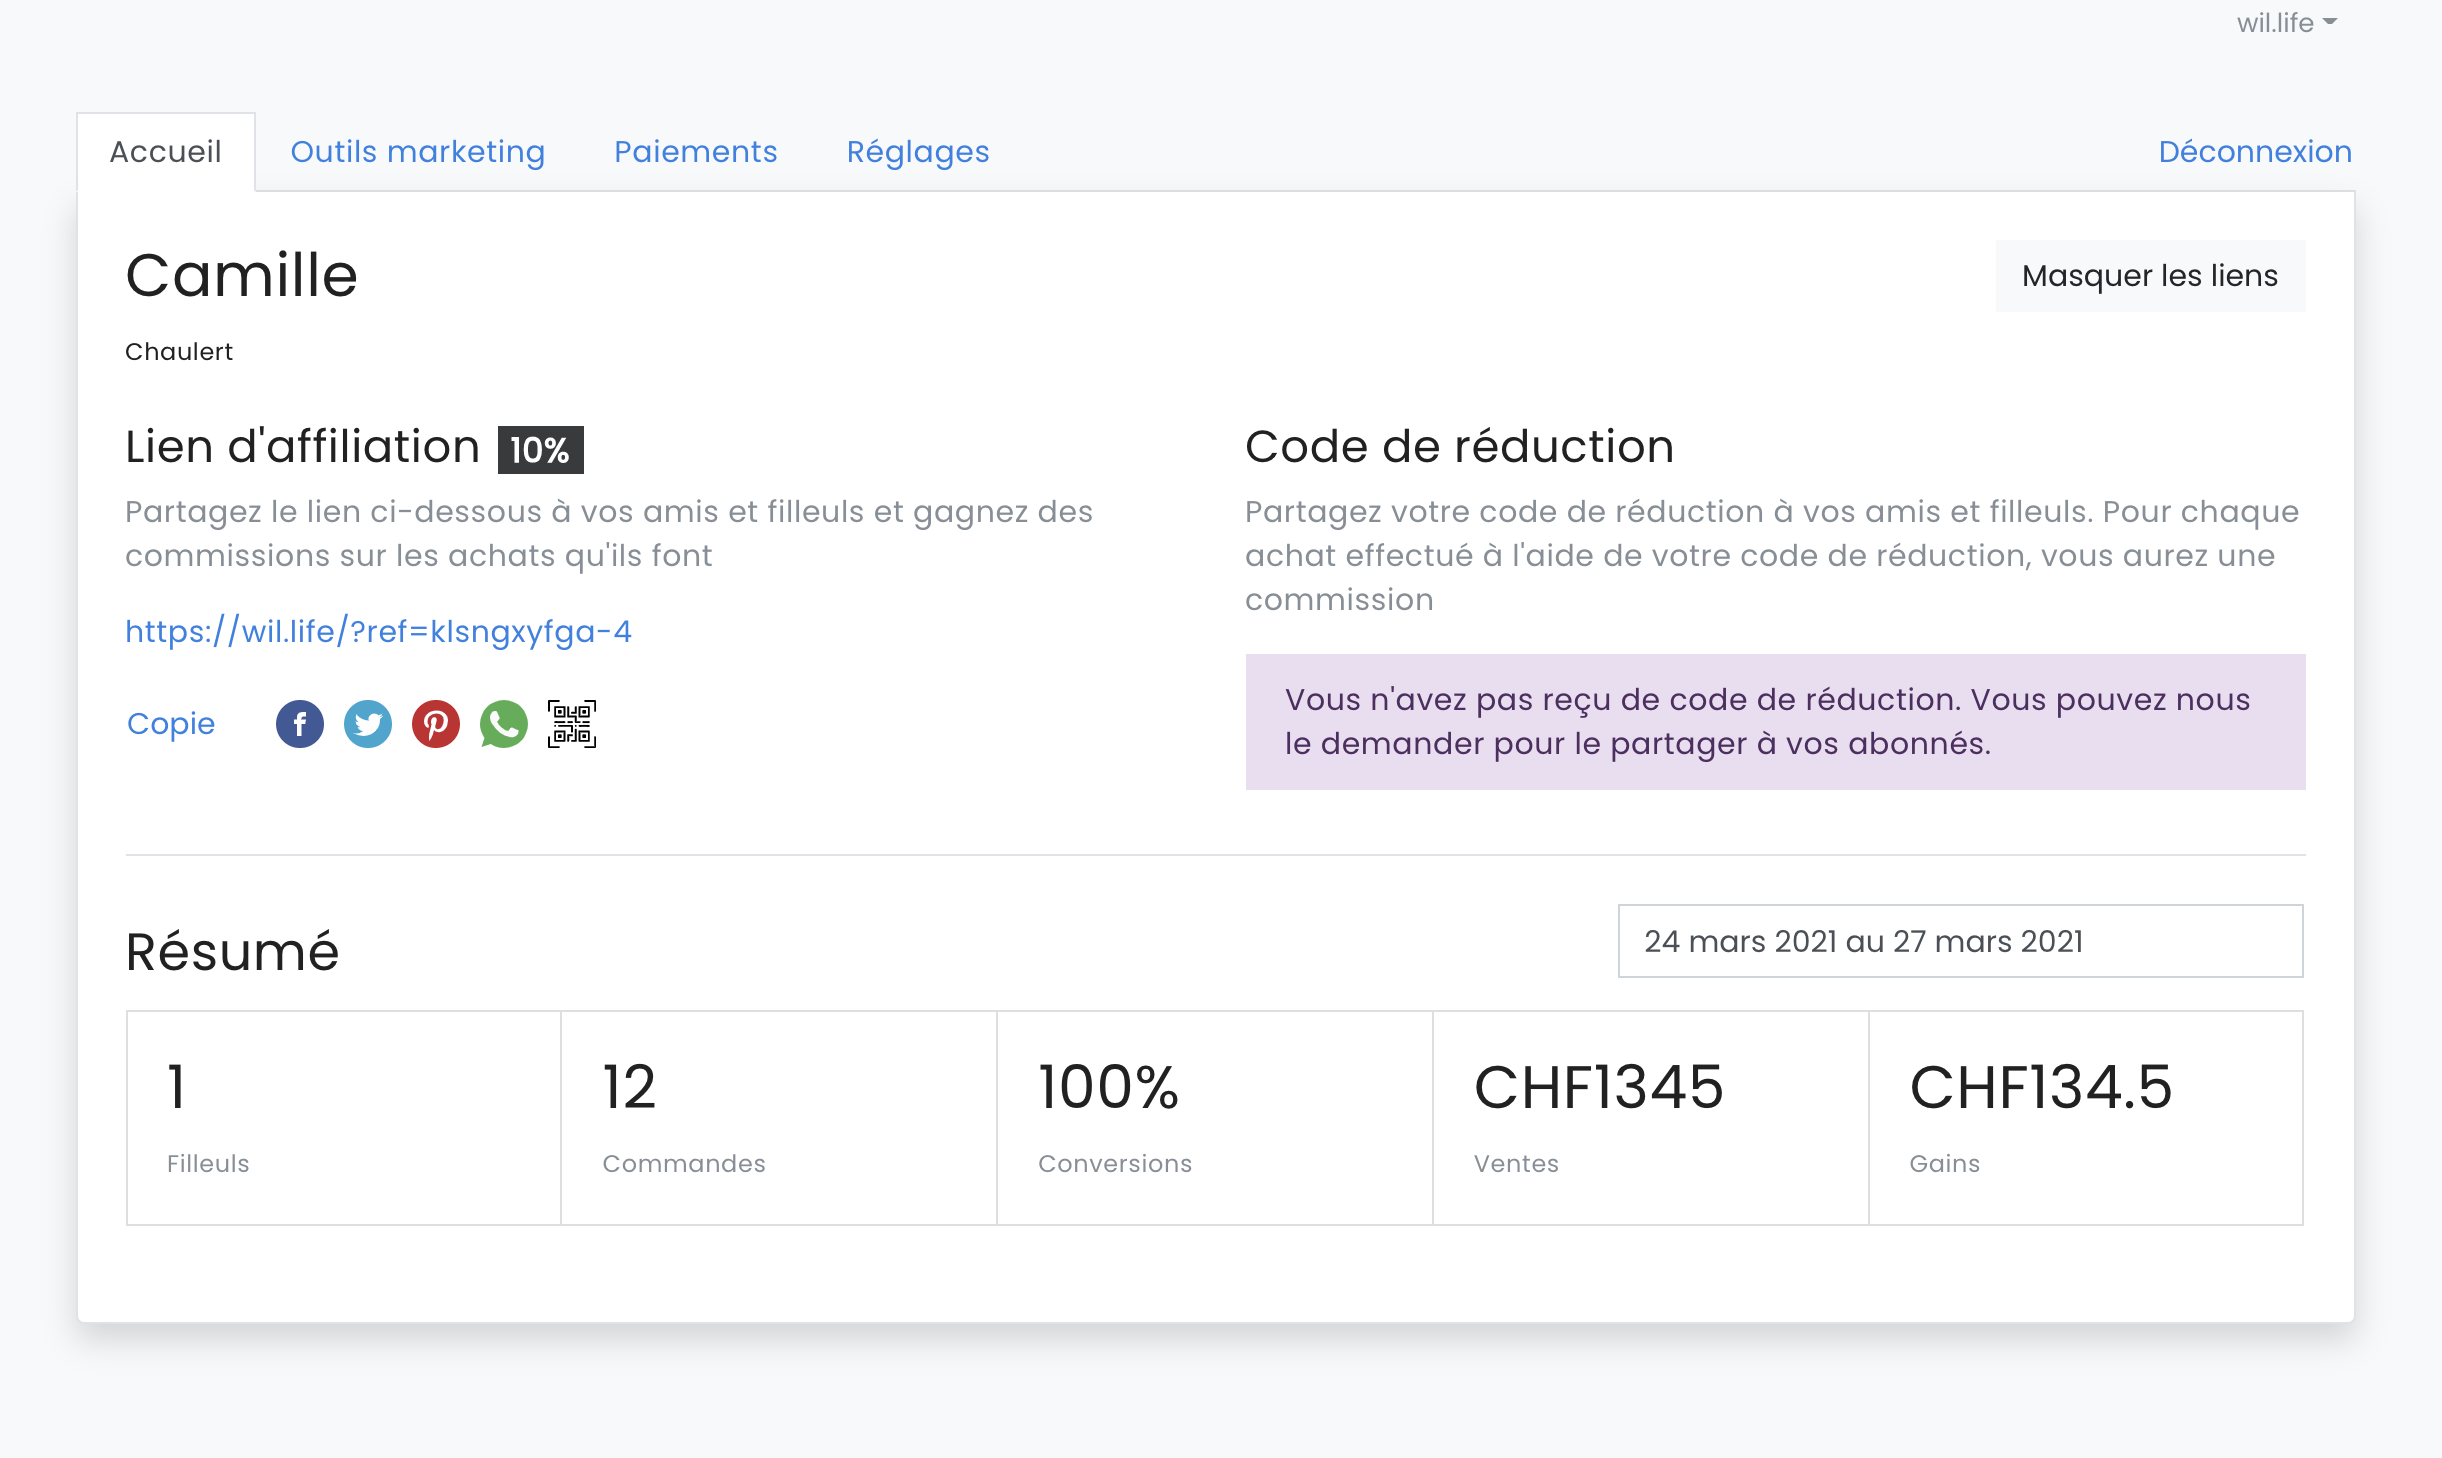Share link through WhatsApp icon
Viewport: 2442px width, 1458px height.
point(504,724)
